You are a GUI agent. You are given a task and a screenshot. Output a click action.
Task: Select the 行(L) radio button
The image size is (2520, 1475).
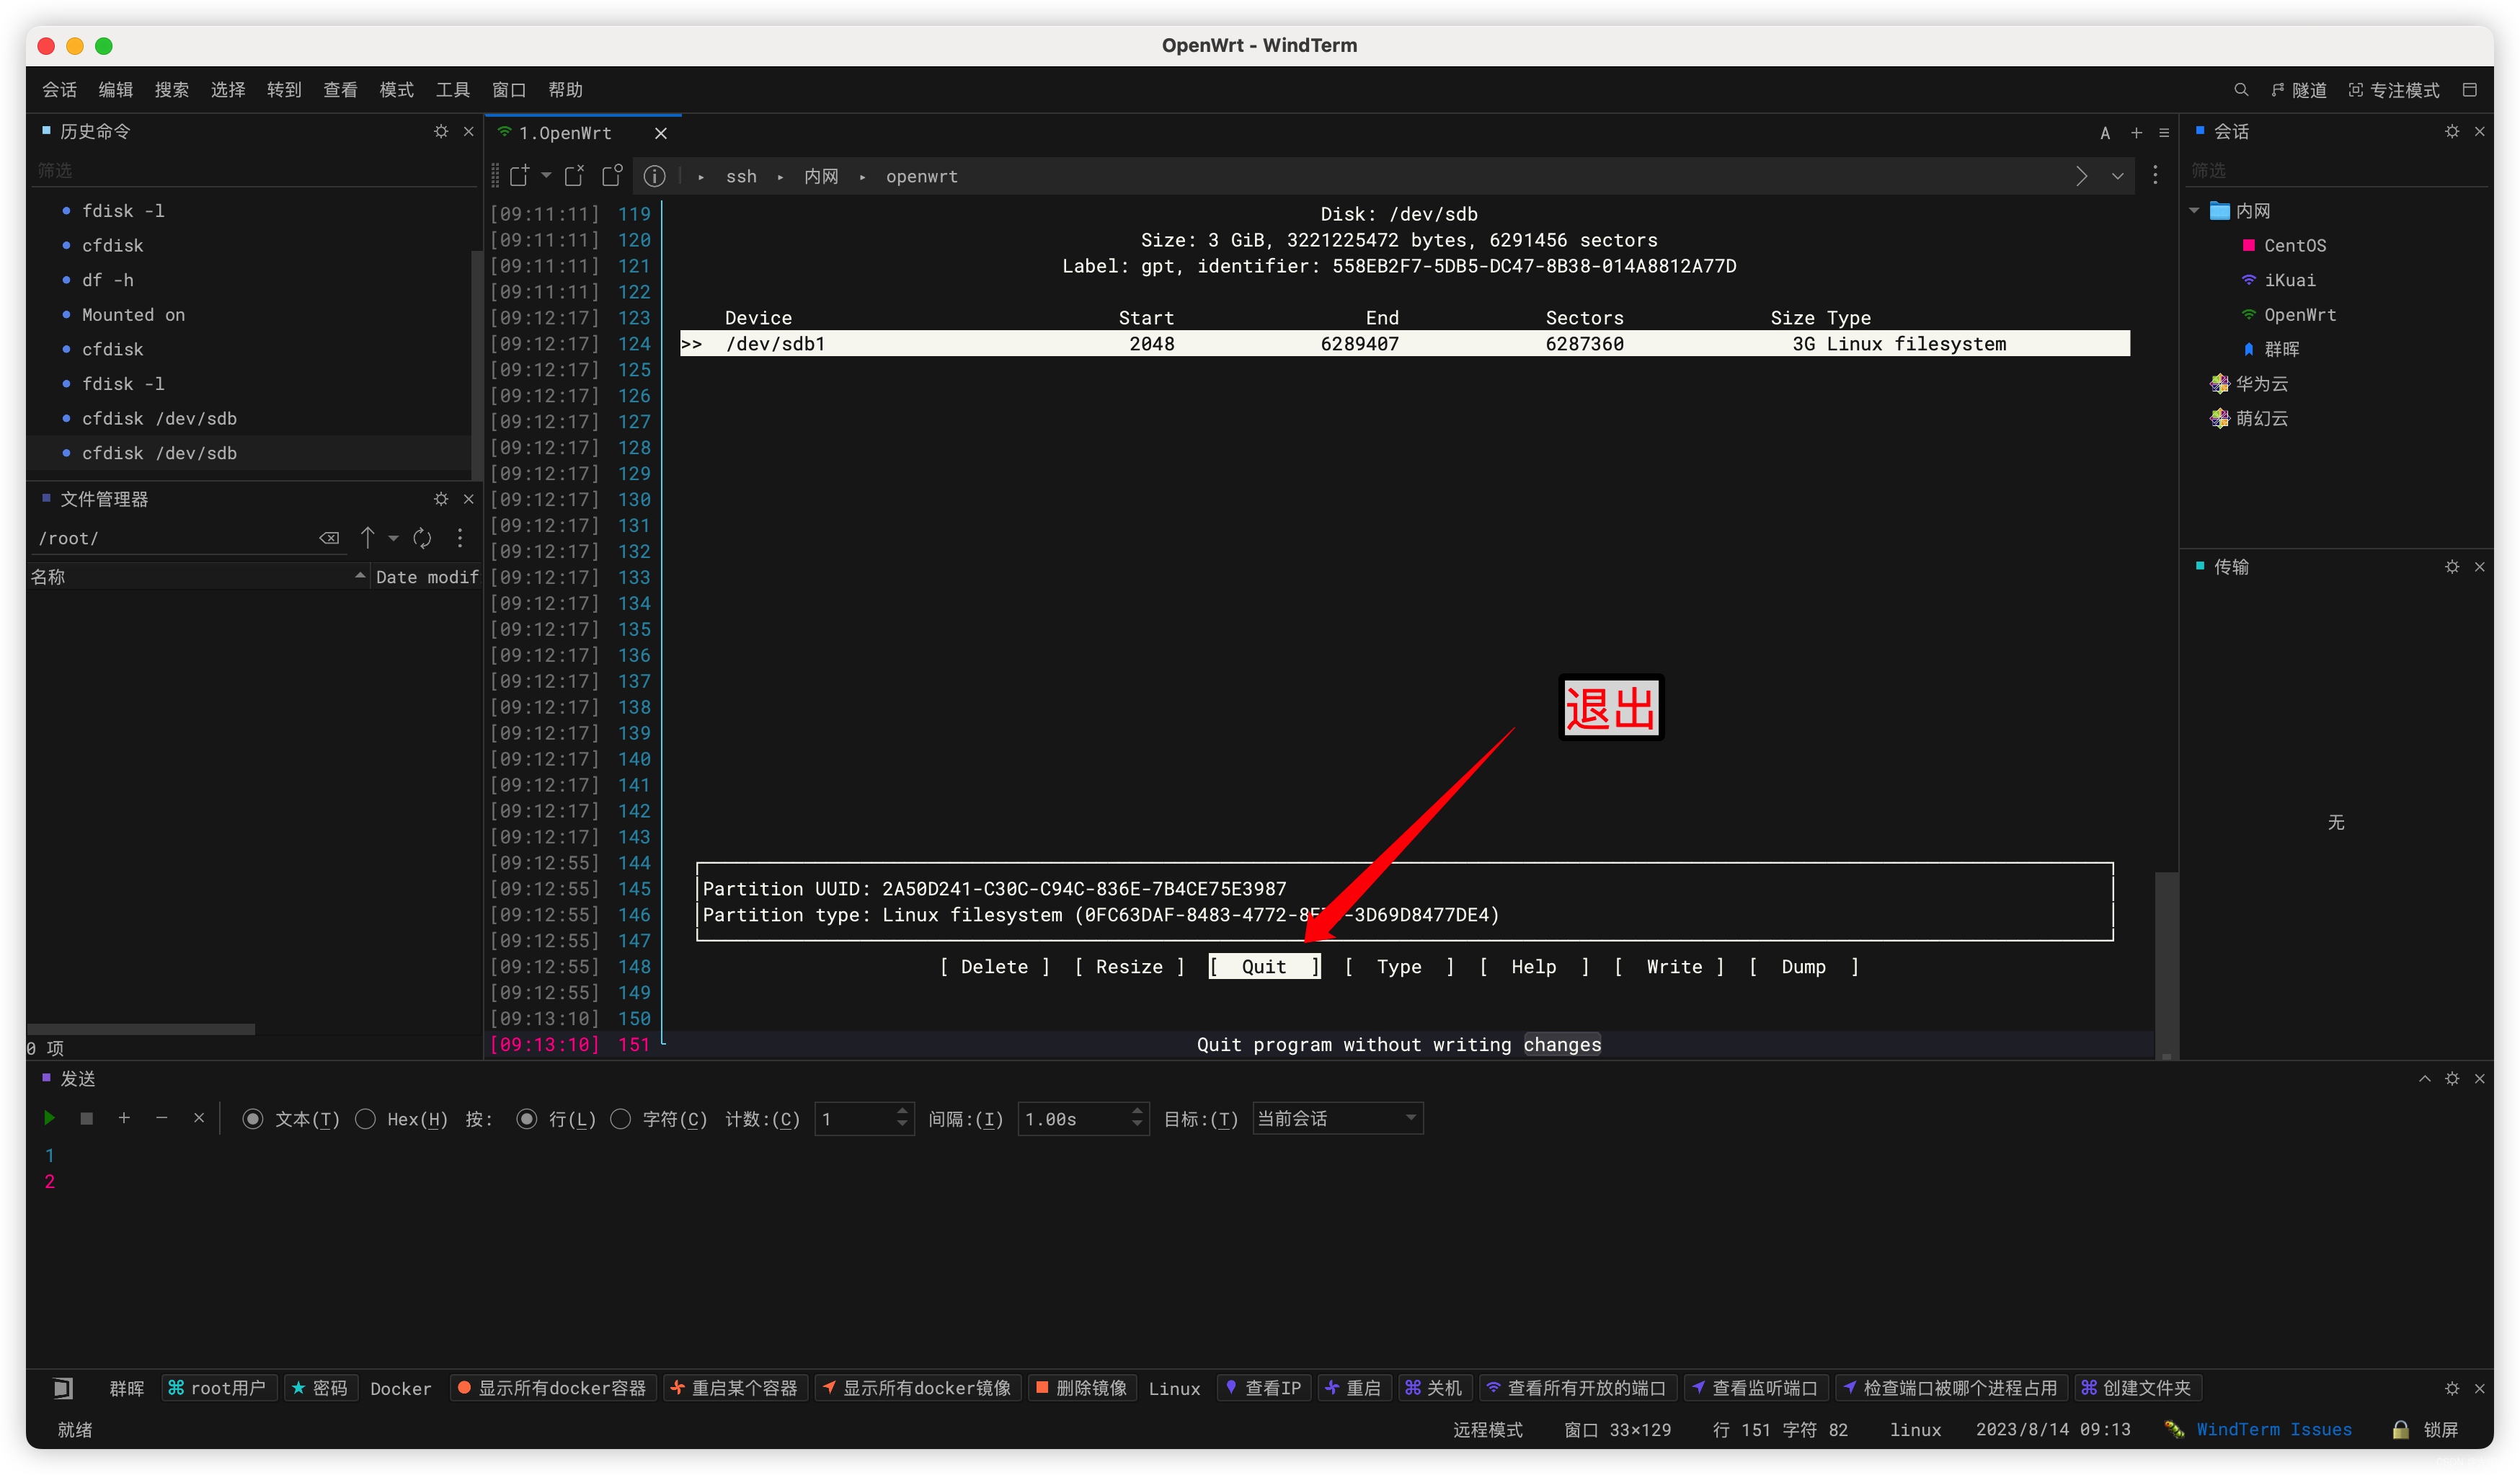tap(527, 1119)
